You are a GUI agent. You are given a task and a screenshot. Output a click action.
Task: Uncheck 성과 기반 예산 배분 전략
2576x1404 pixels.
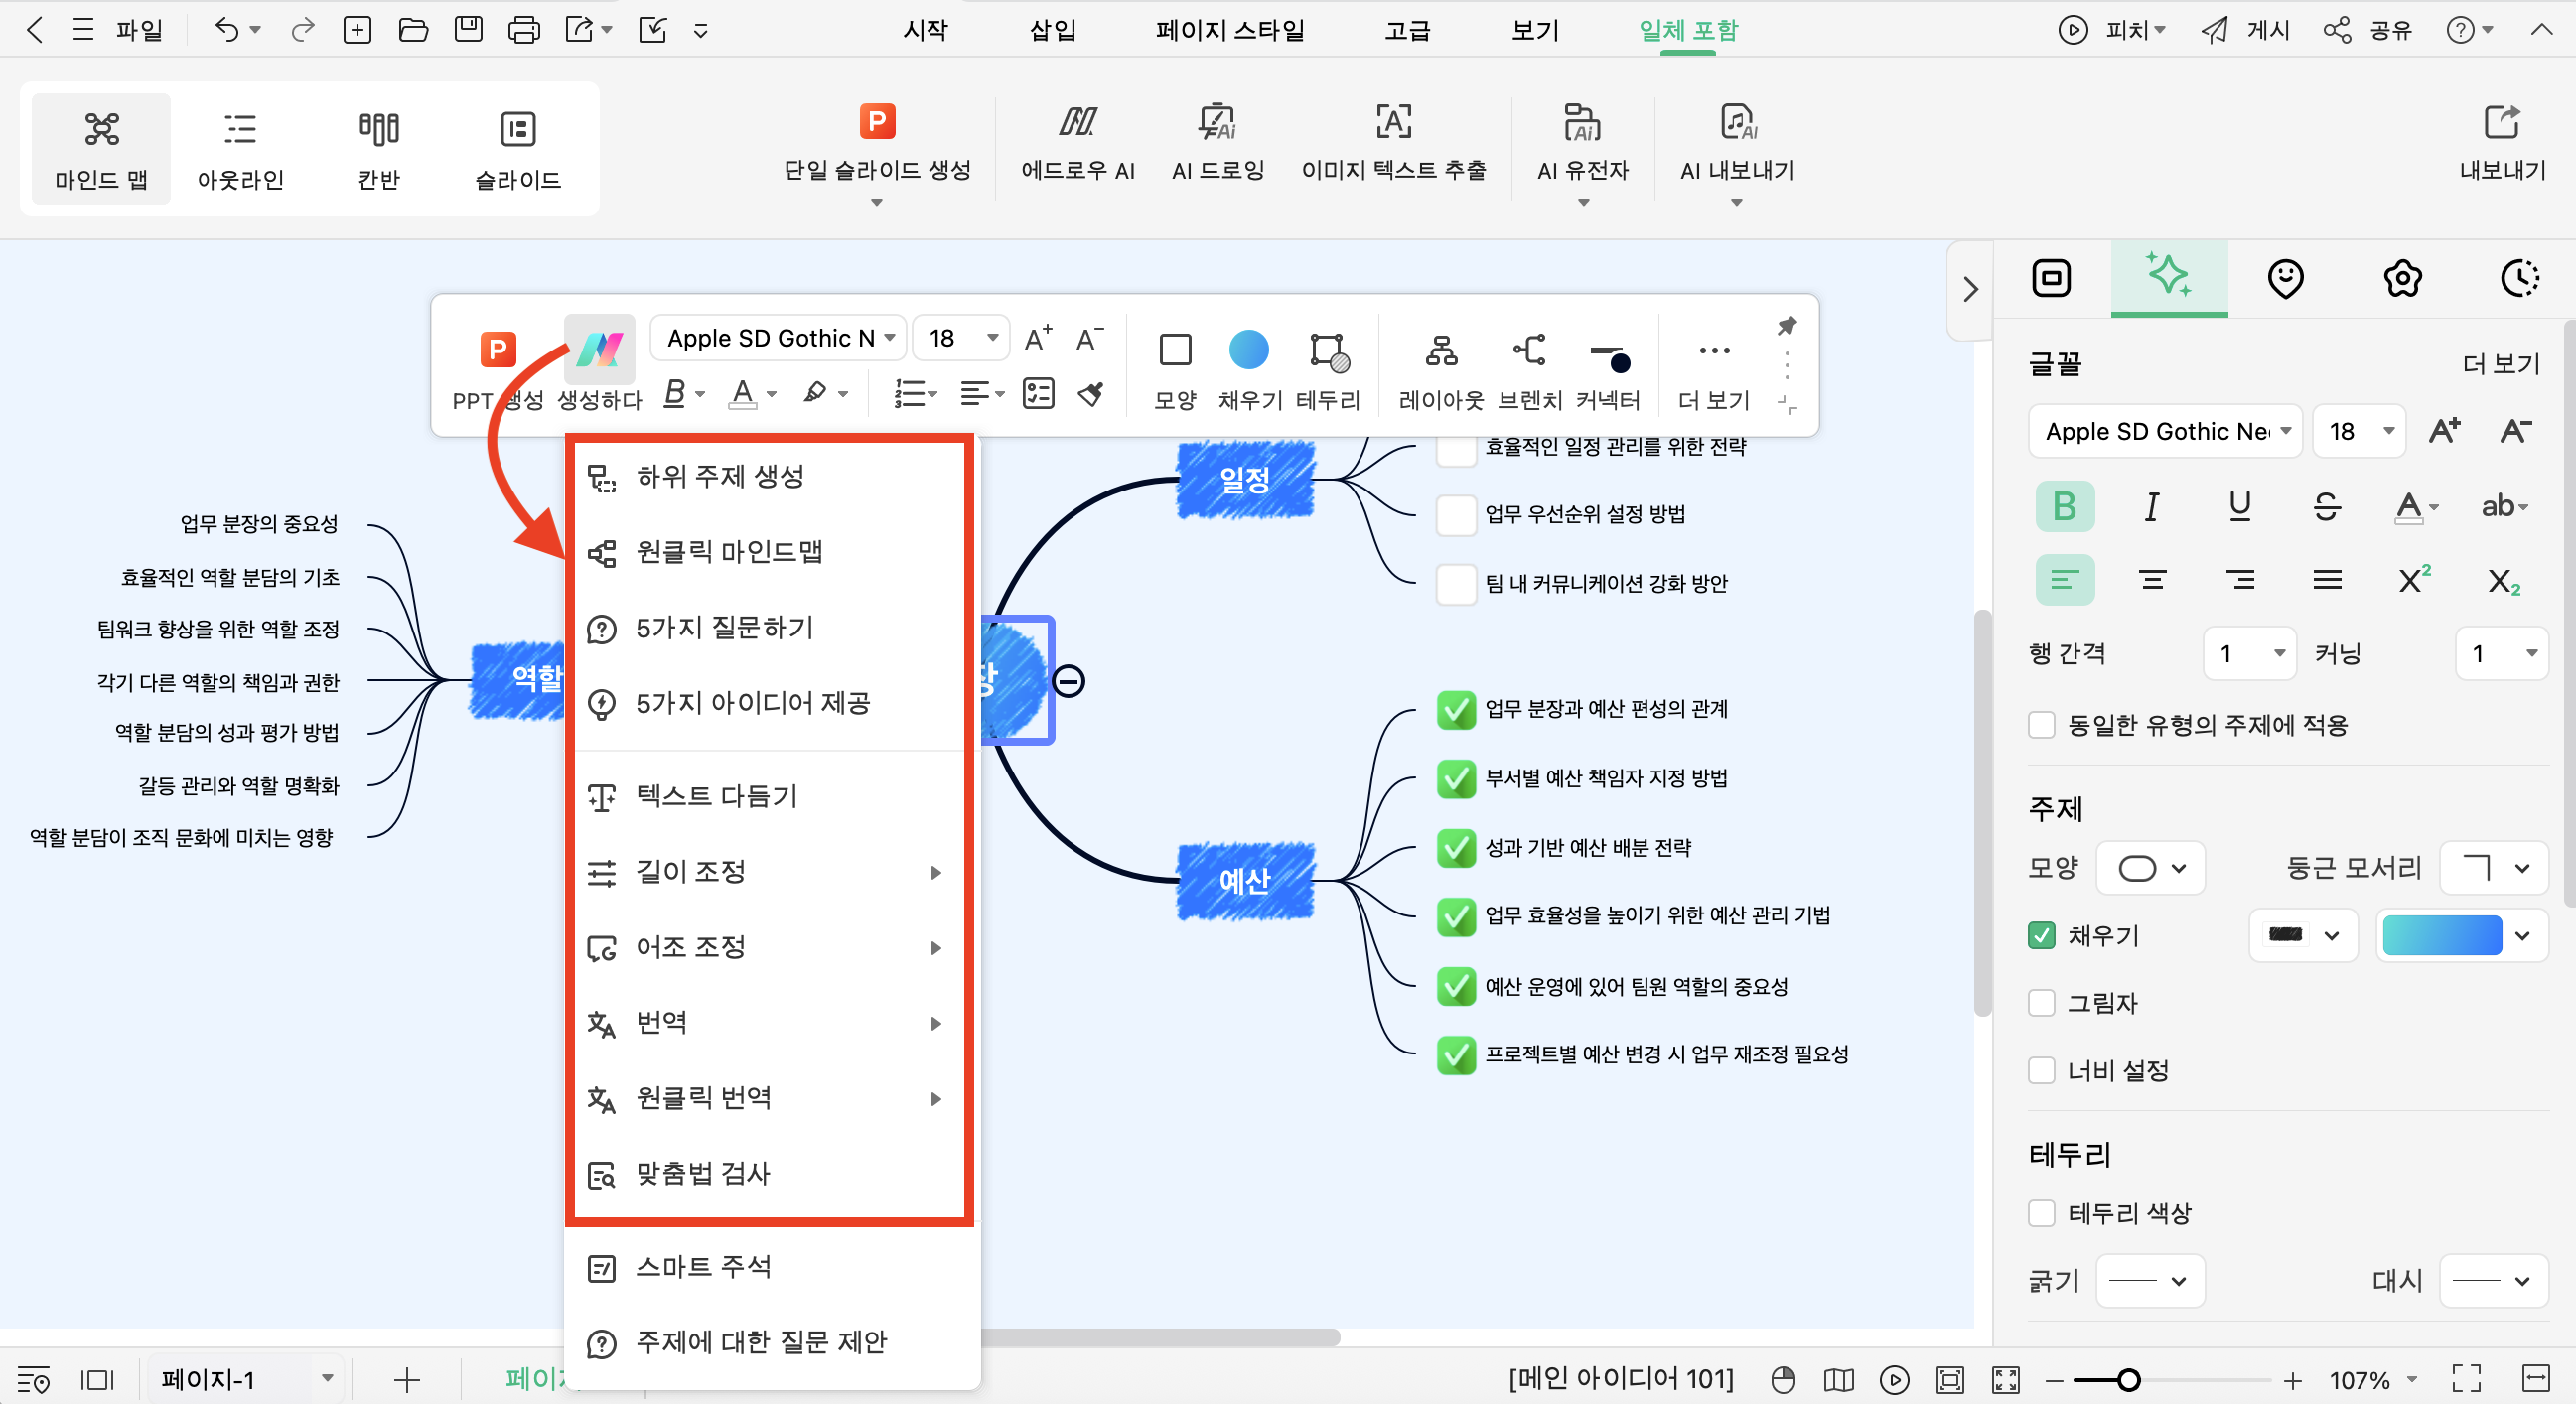click(x=1455, y=848)
